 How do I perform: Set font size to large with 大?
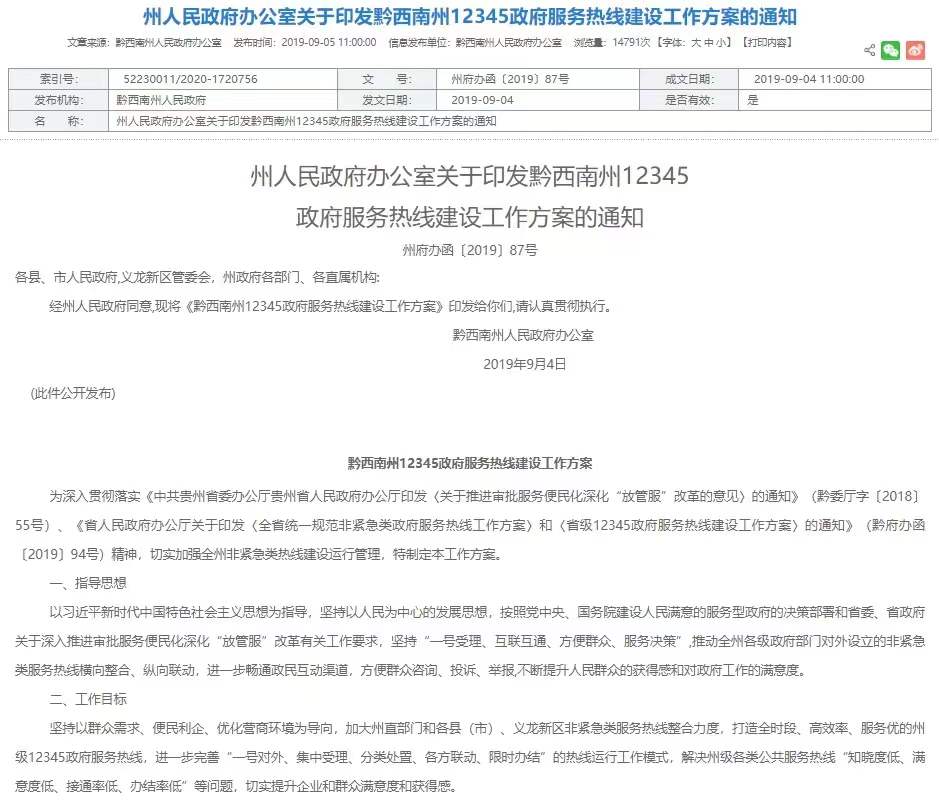click(x=696, y=43)
